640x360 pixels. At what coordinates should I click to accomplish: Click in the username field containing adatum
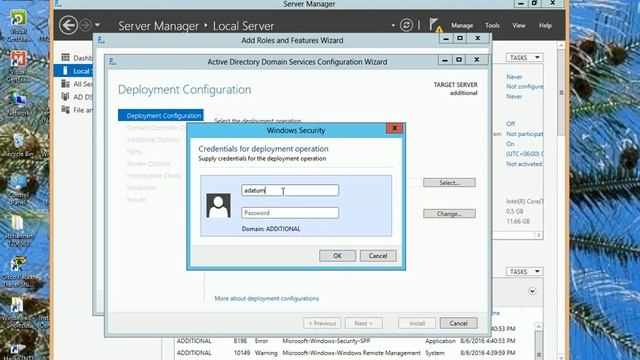(290, 190)
